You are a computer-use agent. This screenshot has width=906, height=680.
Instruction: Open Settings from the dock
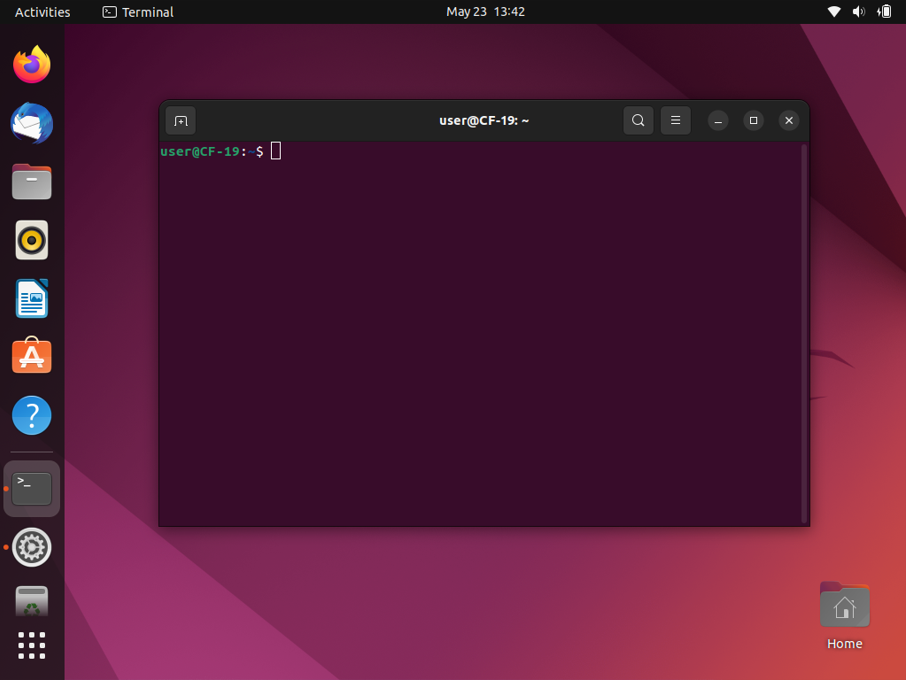[x=32, y=547]
